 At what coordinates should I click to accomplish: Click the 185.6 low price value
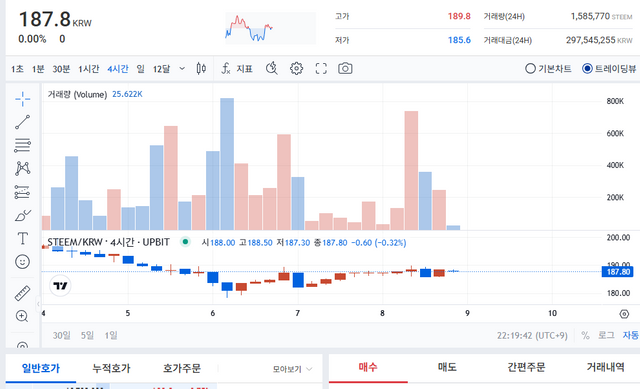pyautogui.click(x=459, y=40)
